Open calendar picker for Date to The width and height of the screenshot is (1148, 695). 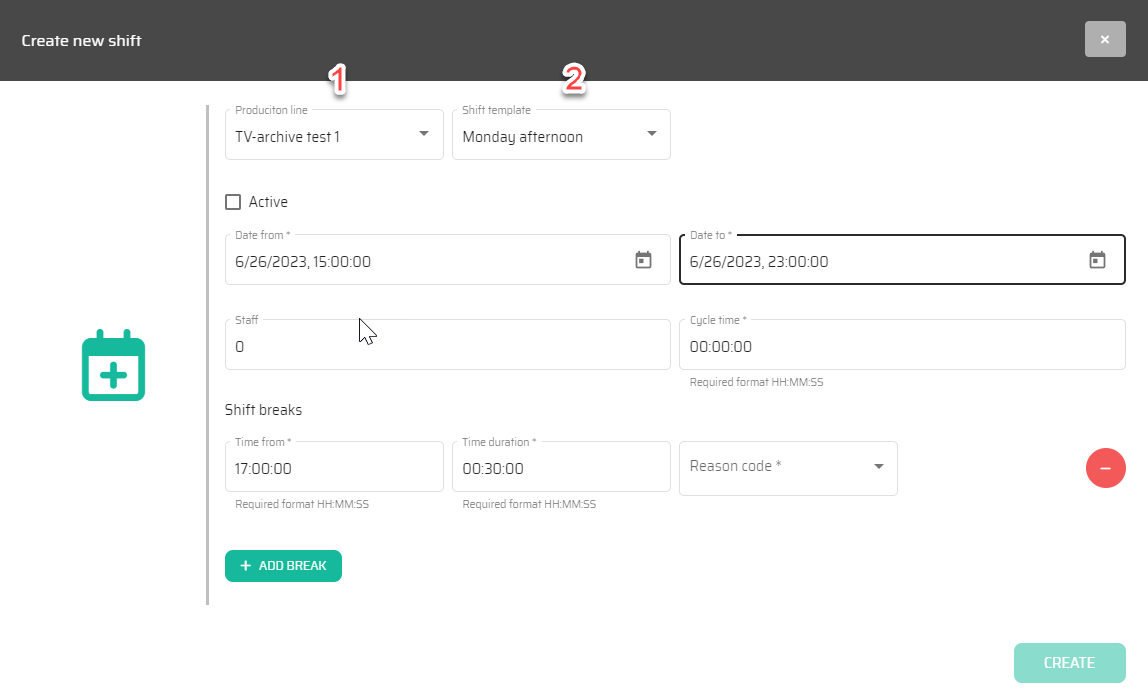(x=1097, y=261)
